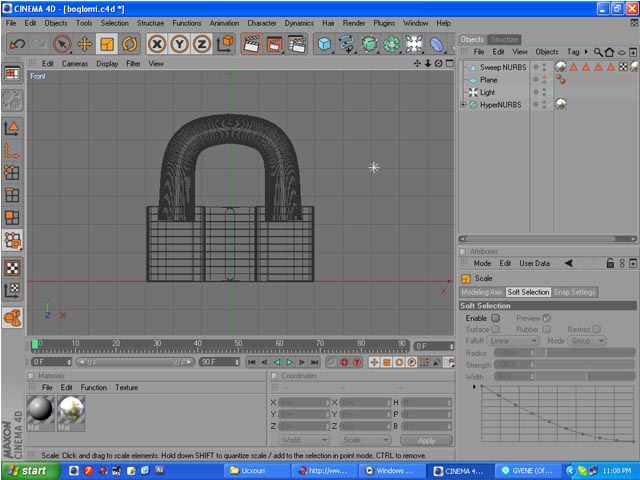
Task: Add deformer object icon
Action: point(436,44)
